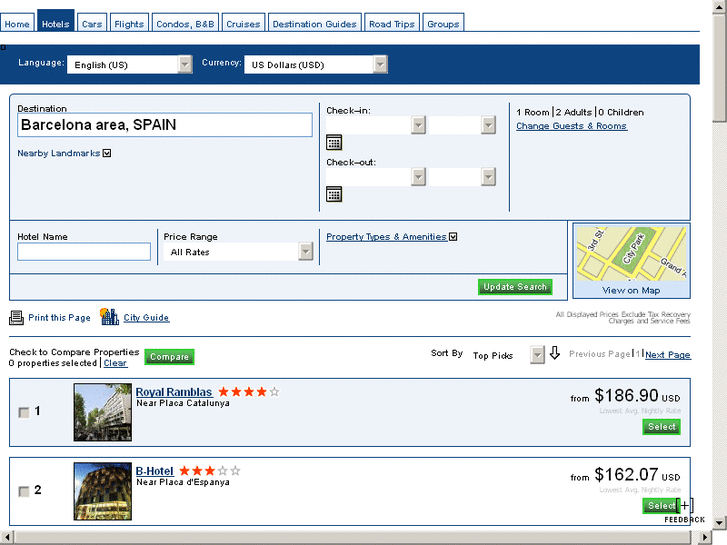
Task: Clear the selected compare properties
Action: [x=115, y=363]
